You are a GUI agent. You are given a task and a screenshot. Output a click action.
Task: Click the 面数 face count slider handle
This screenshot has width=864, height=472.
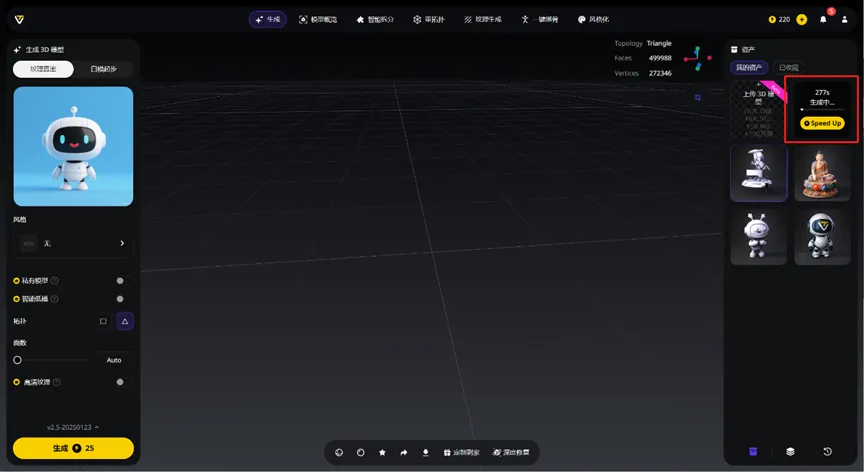point(17,360)
